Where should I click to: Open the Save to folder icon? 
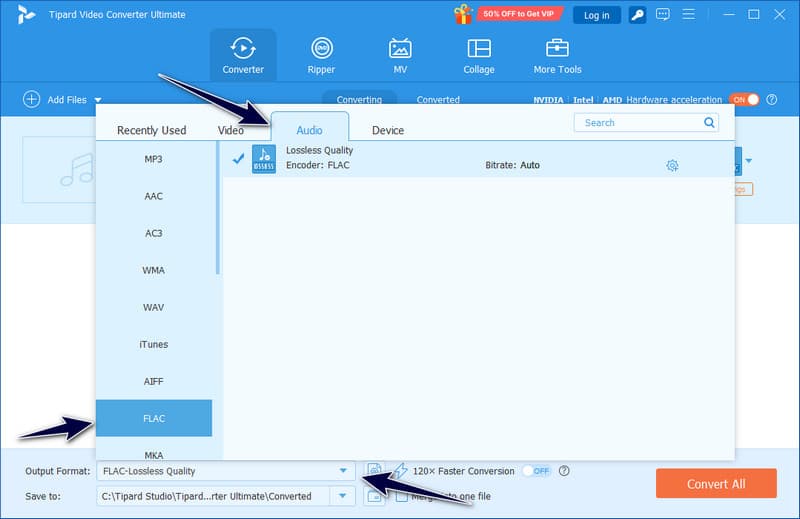click(x=374, y=496)
